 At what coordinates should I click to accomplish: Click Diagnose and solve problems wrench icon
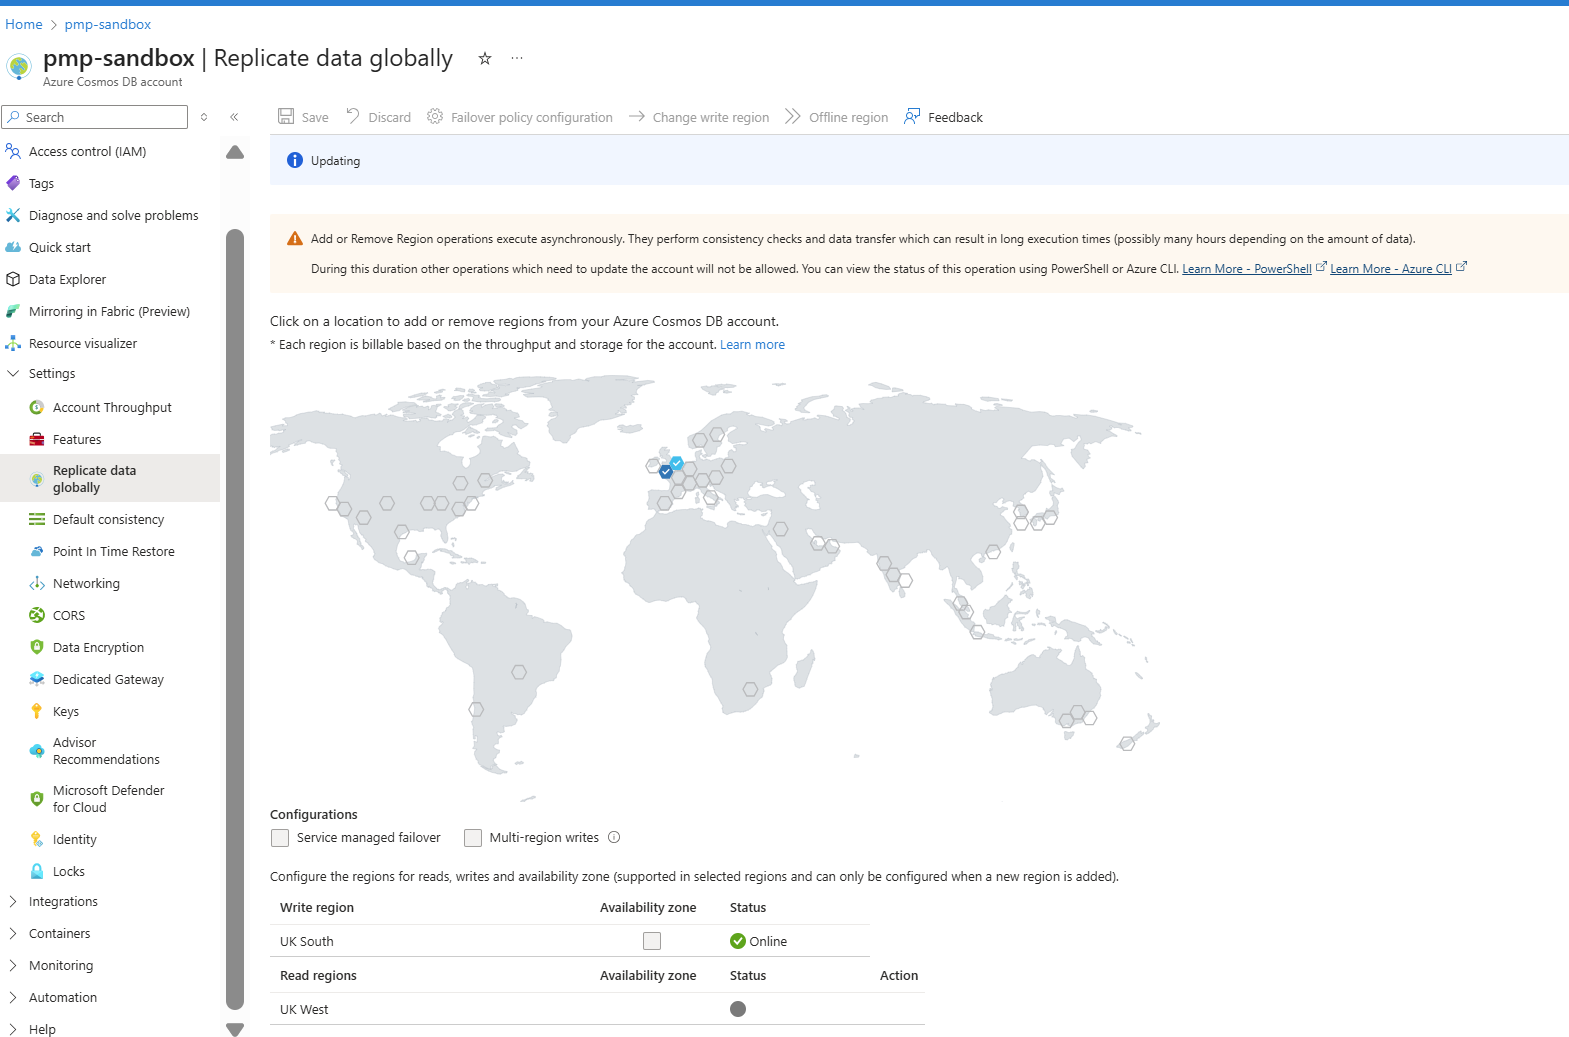[13, 215]
